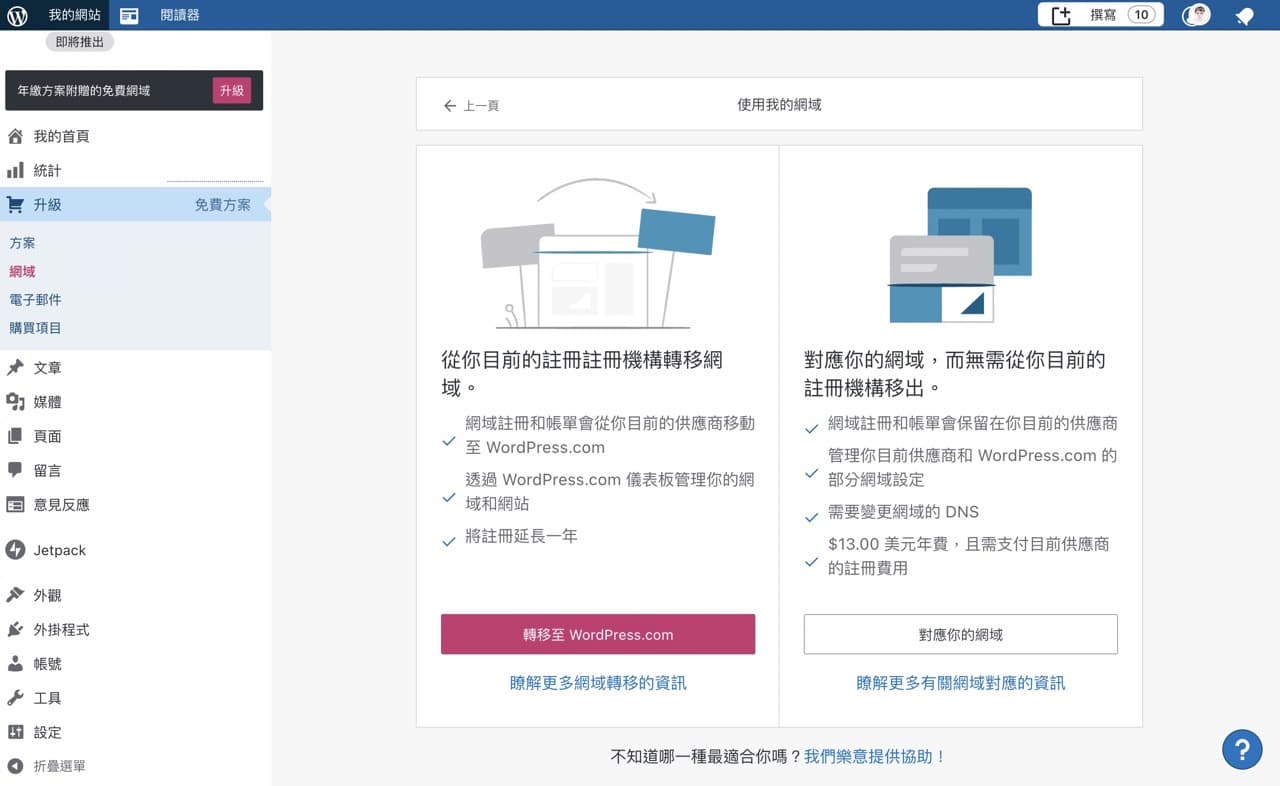This screenshot has width=1280, height=786.
Task: Click 年繳方案附贈的免費網域 banner text
Action: pyautogui.click(x=84, y=90)
